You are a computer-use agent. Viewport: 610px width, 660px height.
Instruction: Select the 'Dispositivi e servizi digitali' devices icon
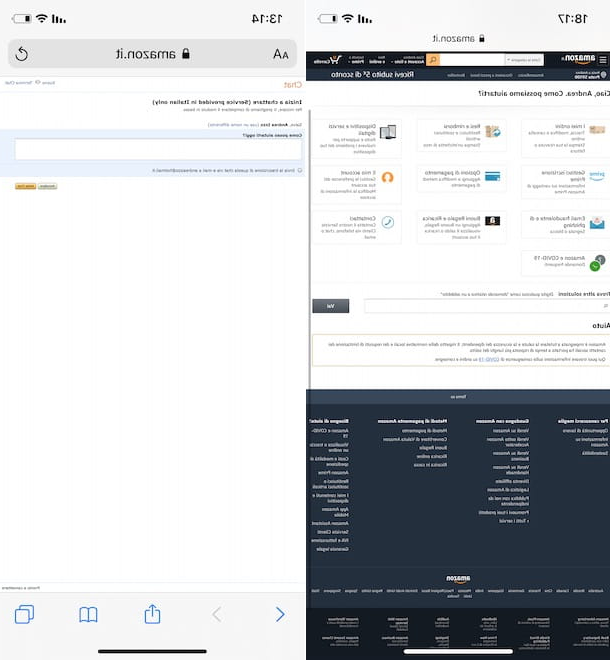[x=388, y=132]
